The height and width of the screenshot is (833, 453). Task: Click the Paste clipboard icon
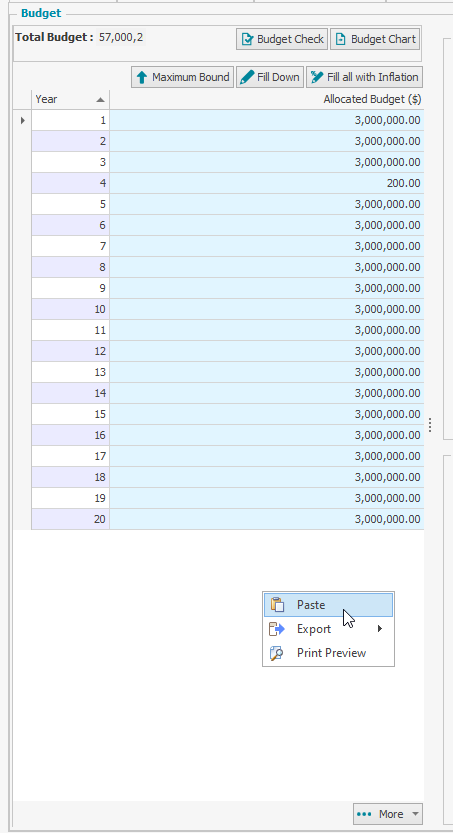tap(277, 605)
